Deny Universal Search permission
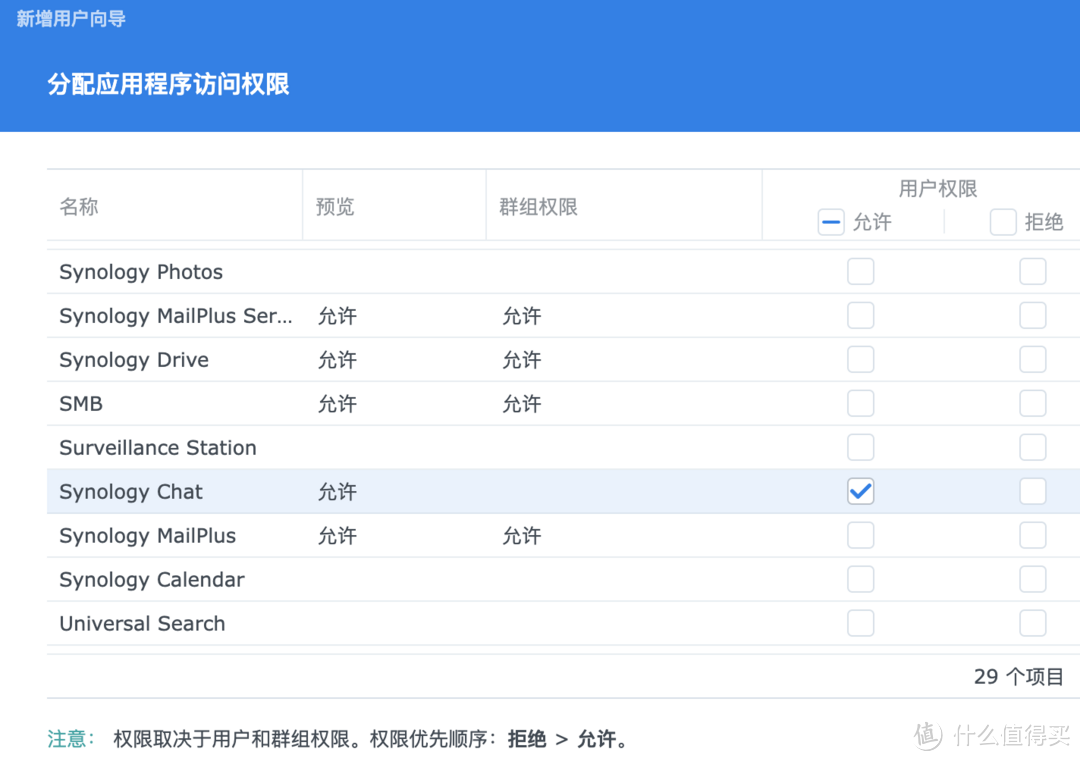 pos(1032,623)
